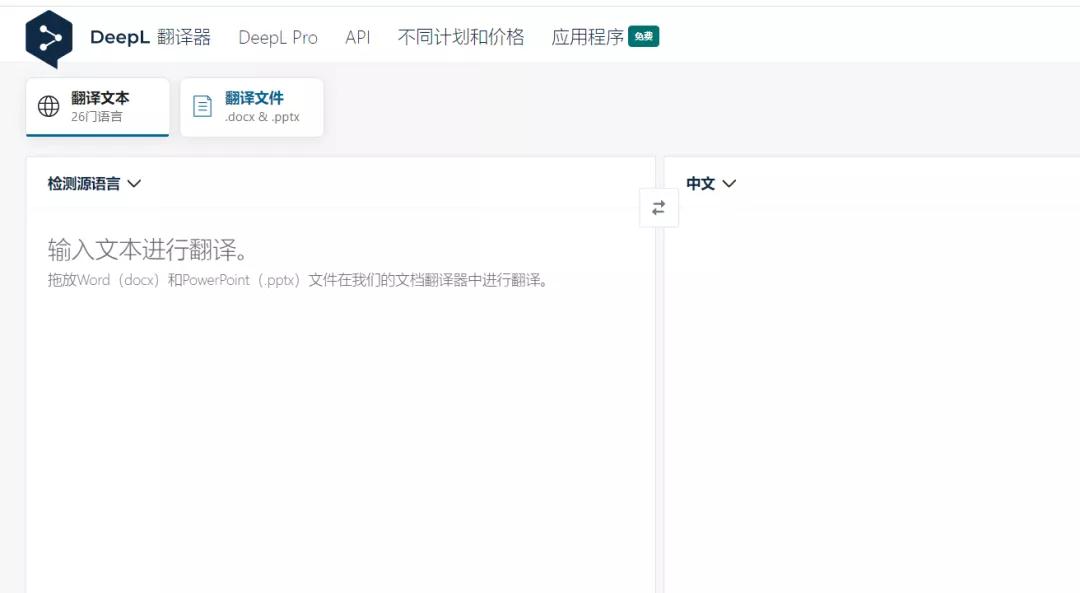Open the DeepL Pro menu item
1080x593 pixels.
278,37
